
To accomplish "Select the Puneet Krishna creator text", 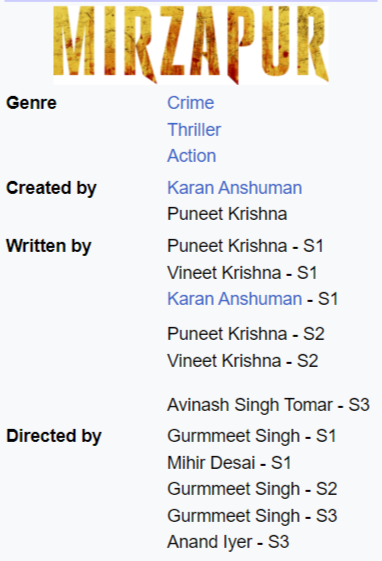I will [227, 214].
